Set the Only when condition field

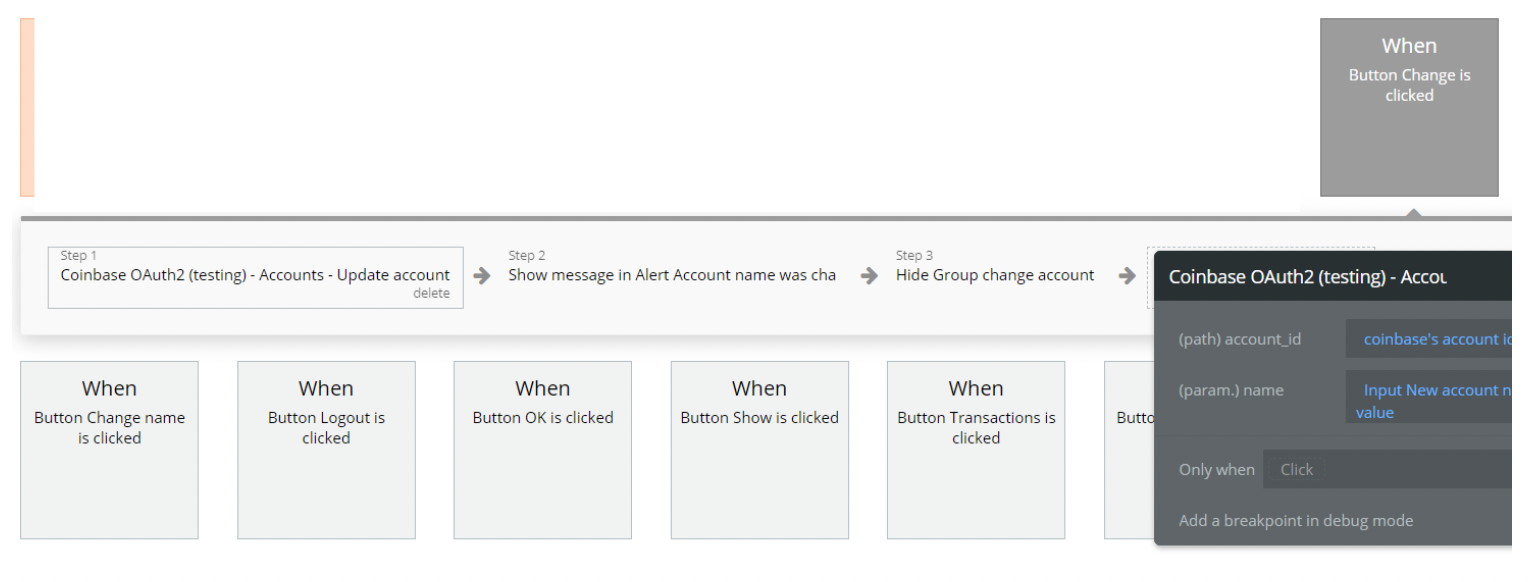[1387, 469]
